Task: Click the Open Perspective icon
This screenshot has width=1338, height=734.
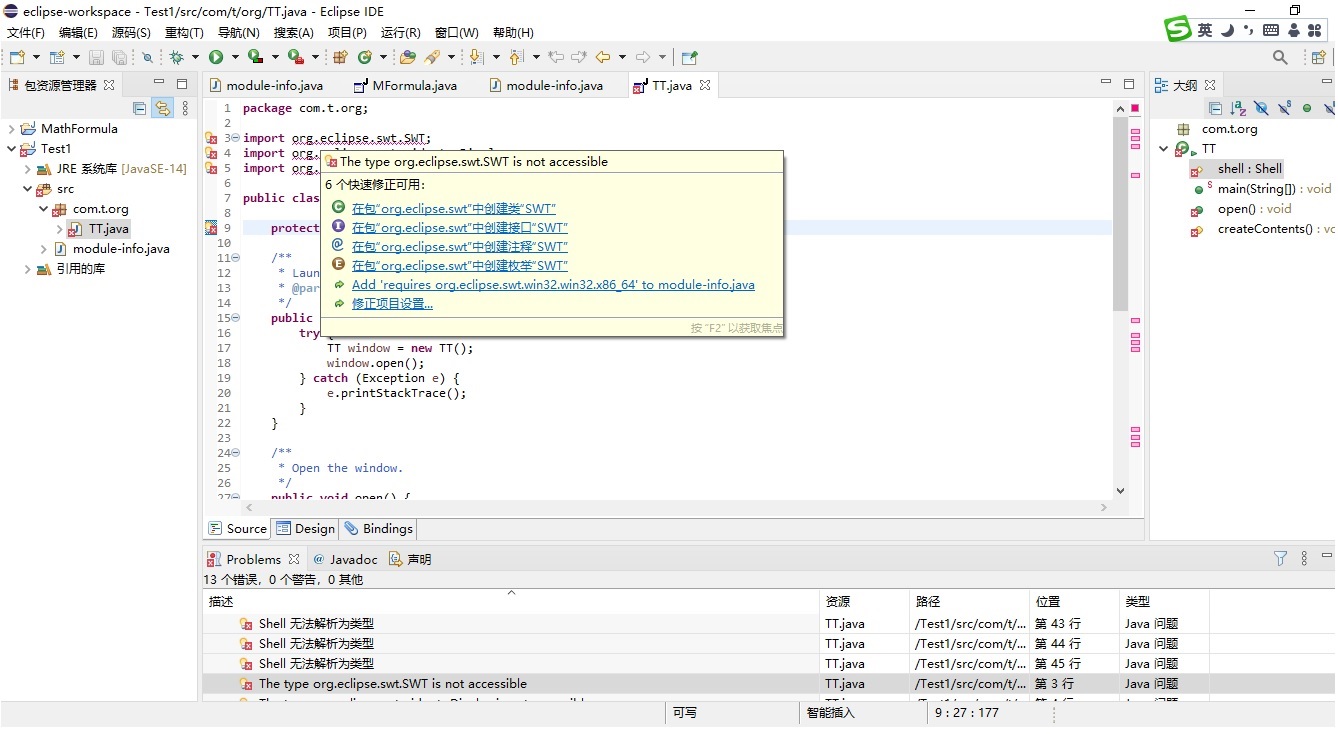Action: 1318,57
